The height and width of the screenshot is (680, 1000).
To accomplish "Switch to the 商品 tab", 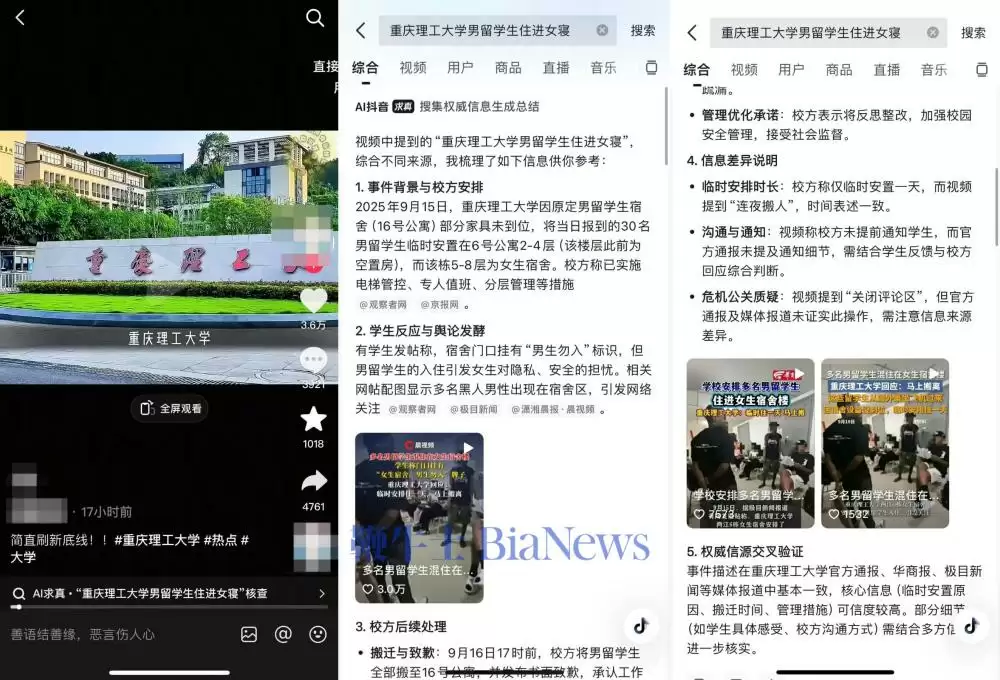I will pos(508,67).
